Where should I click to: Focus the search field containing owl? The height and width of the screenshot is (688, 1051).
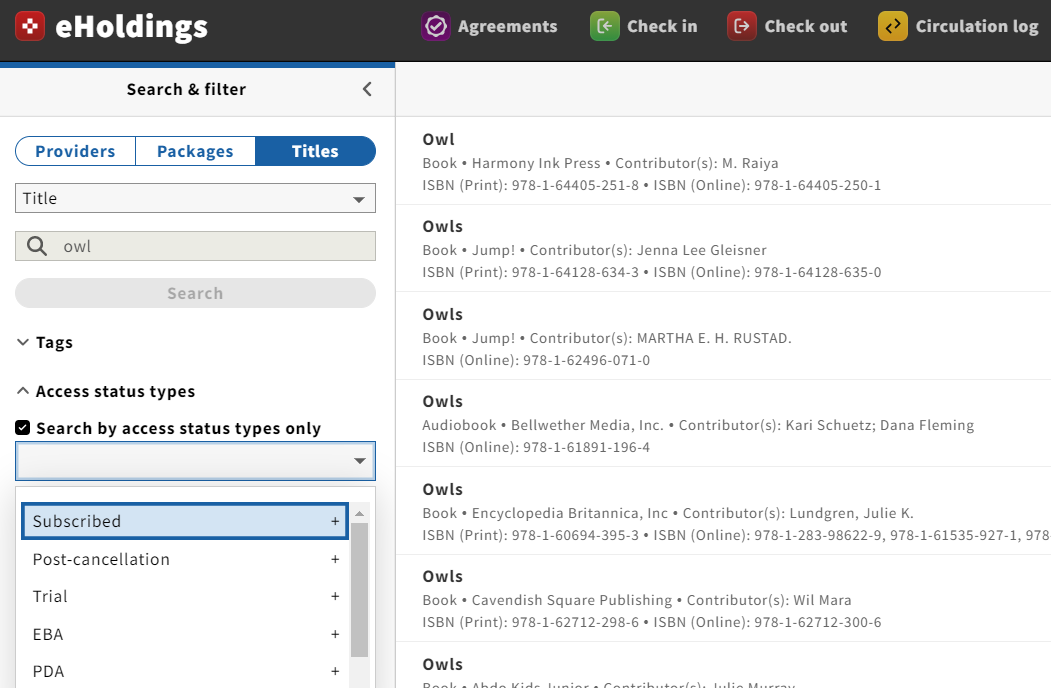(195, 246)
